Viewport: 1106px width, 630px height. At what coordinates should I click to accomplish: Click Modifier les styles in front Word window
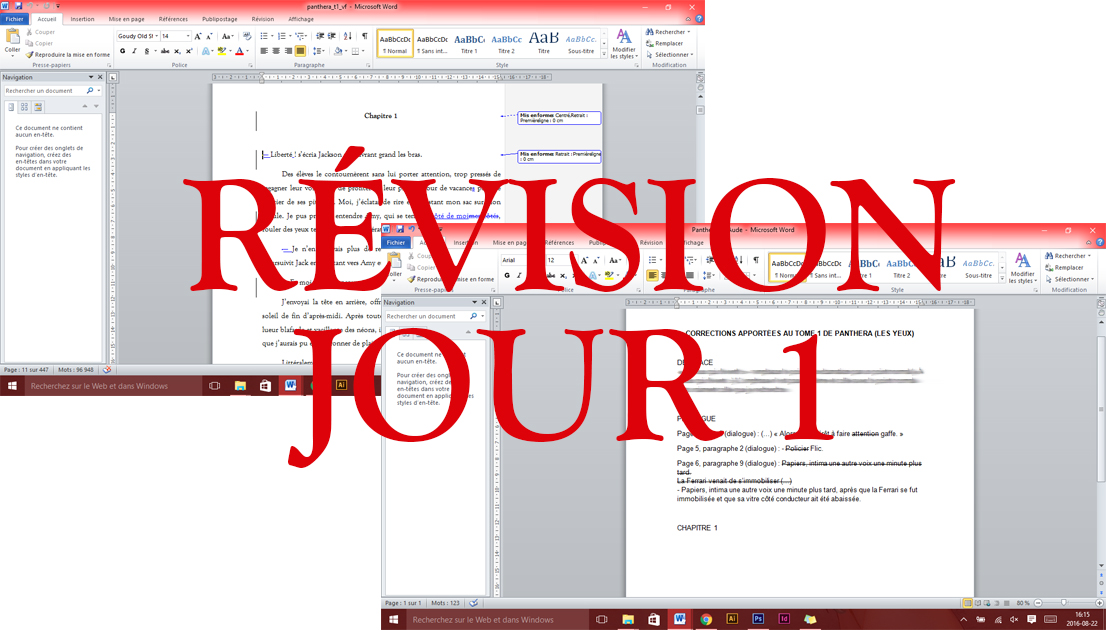click(1022, 268)
